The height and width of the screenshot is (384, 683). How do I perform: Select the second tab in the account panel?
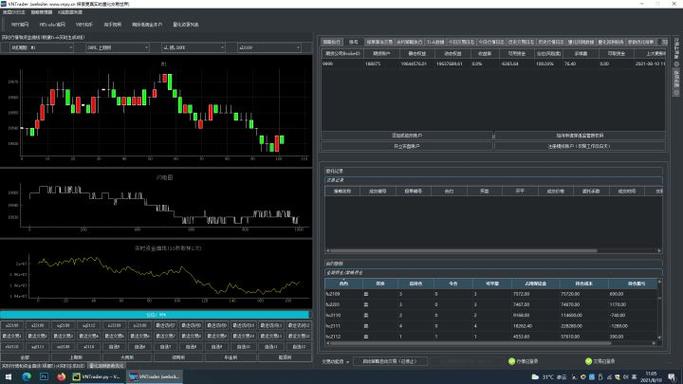(353, 42)
